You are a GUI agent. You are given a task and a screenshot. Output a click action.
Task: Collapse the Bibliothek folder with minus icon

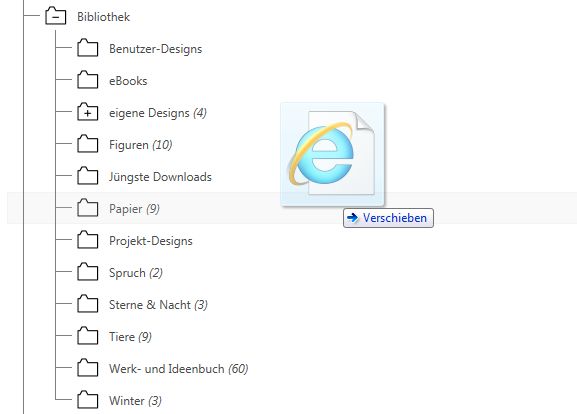pos(56,16)
